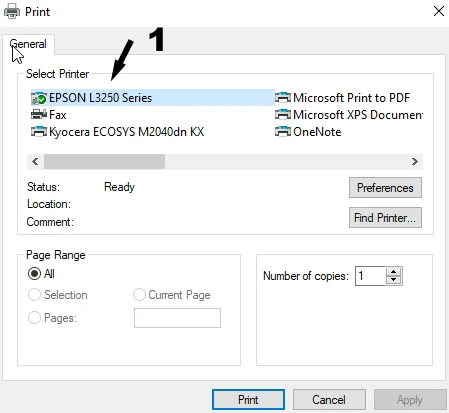Decrease number of copies with down arrow
The width and height of the screenshot is (449, 413).
click(x=394, y=280)
